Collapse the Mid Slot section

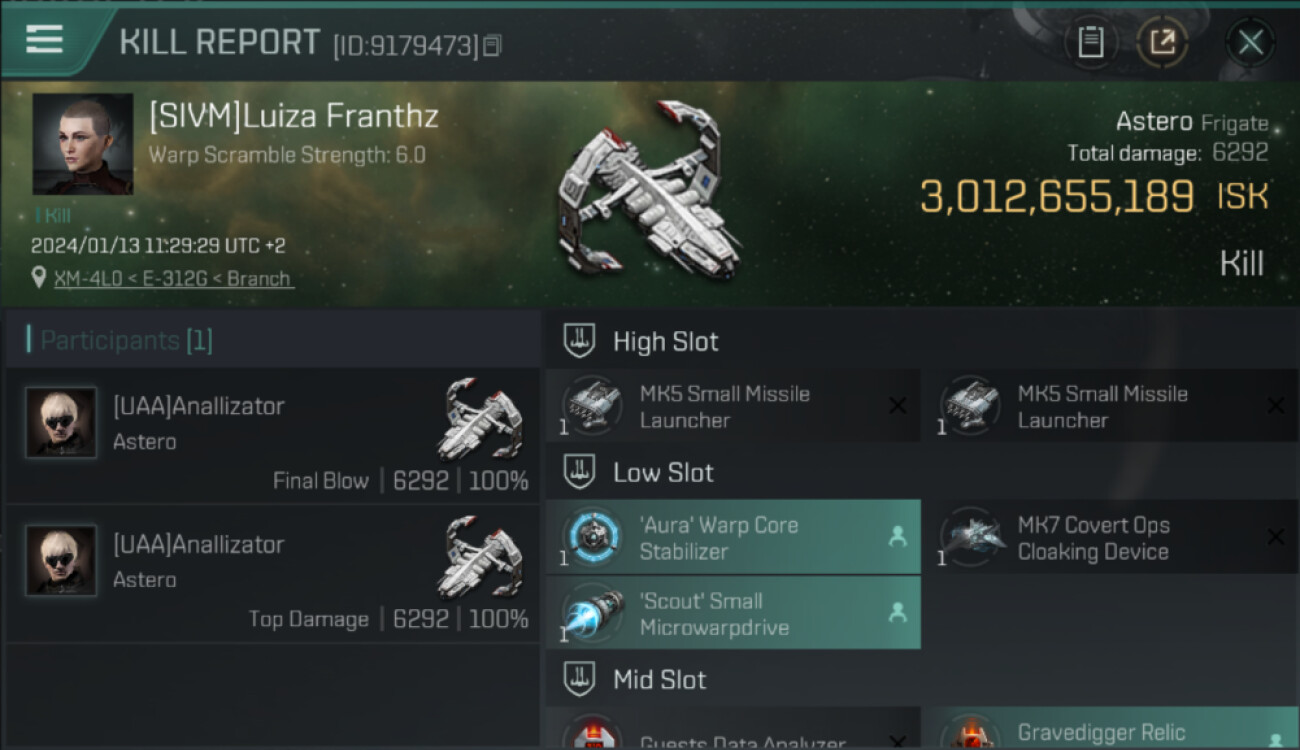(580, 680)
